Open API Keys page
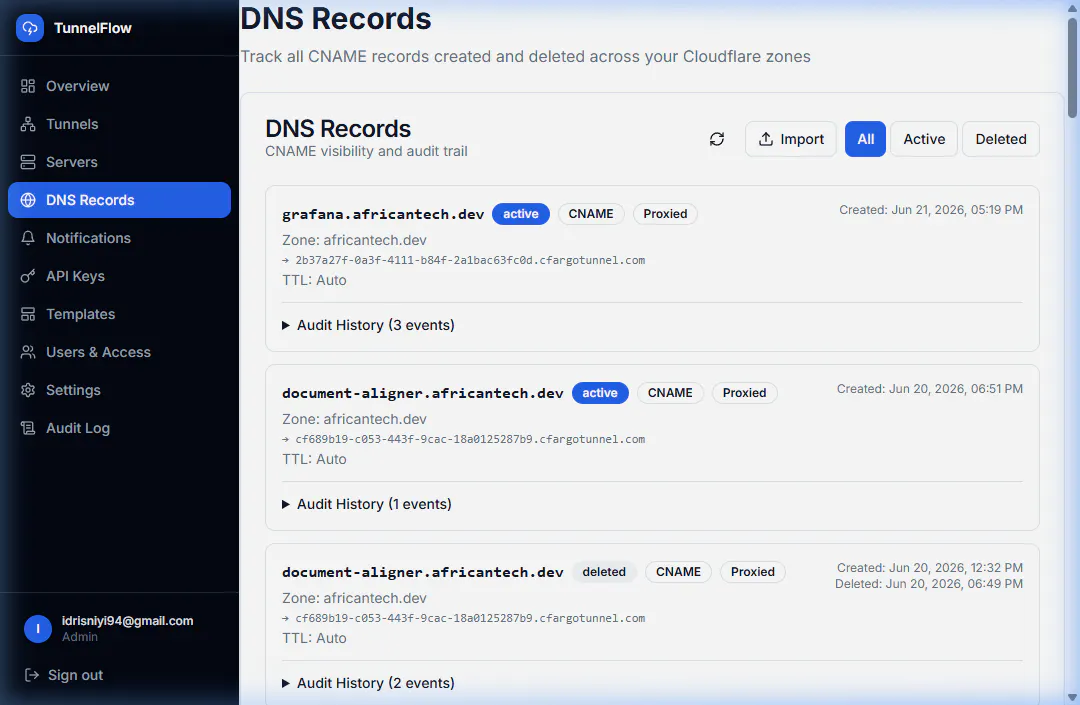 tap(119, 276)
